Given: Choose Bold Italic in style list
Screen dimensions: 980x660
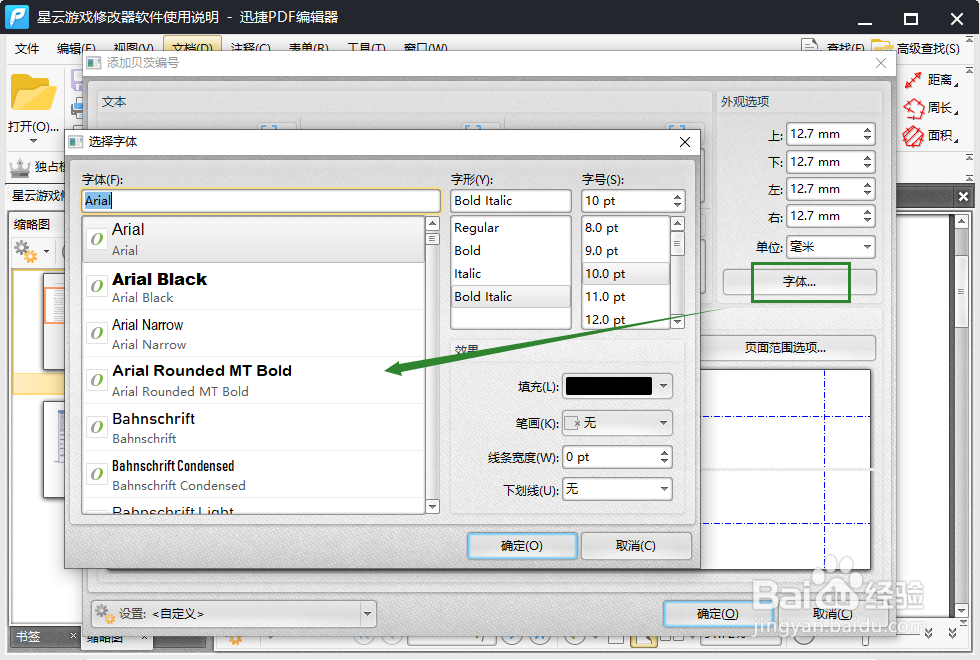Looking at the screenshot, I should coord(511,297).
